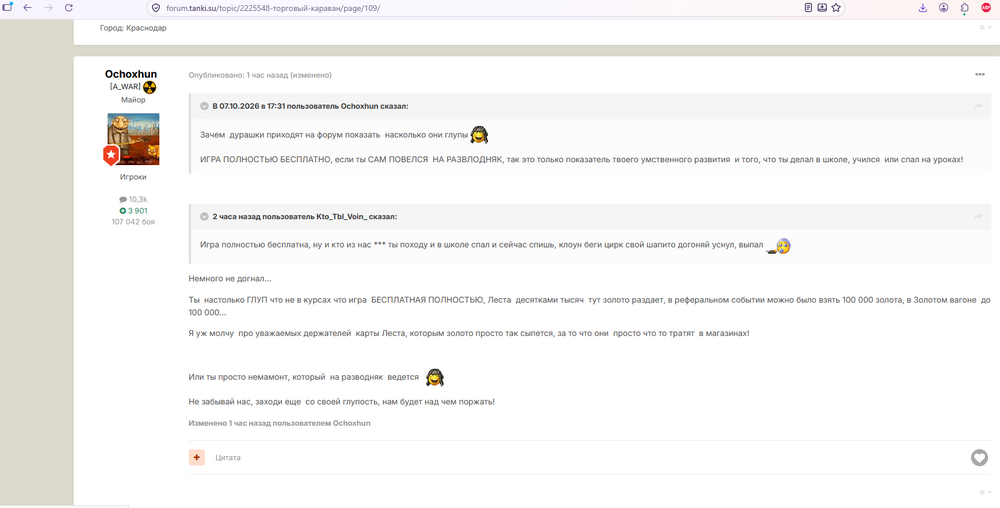
Task: Click the green 3 901 reputation value
Action: point(133,210)
